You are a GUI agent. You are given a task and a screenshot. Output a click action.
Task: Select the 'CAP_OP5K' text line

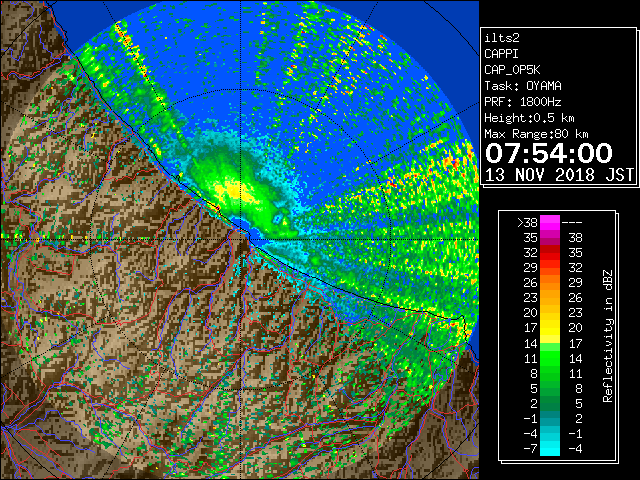click(x=512, y=70)
